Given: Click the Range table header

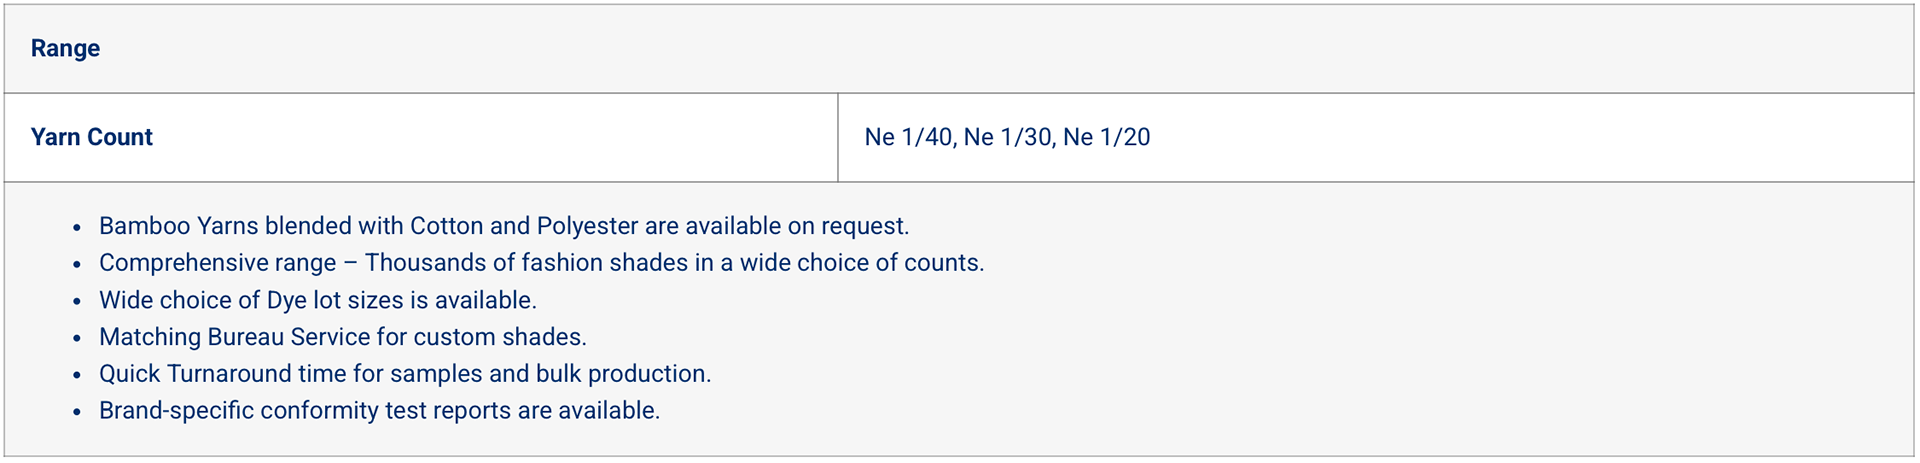Looking at the screenshot, I should (x=65, y=48).
